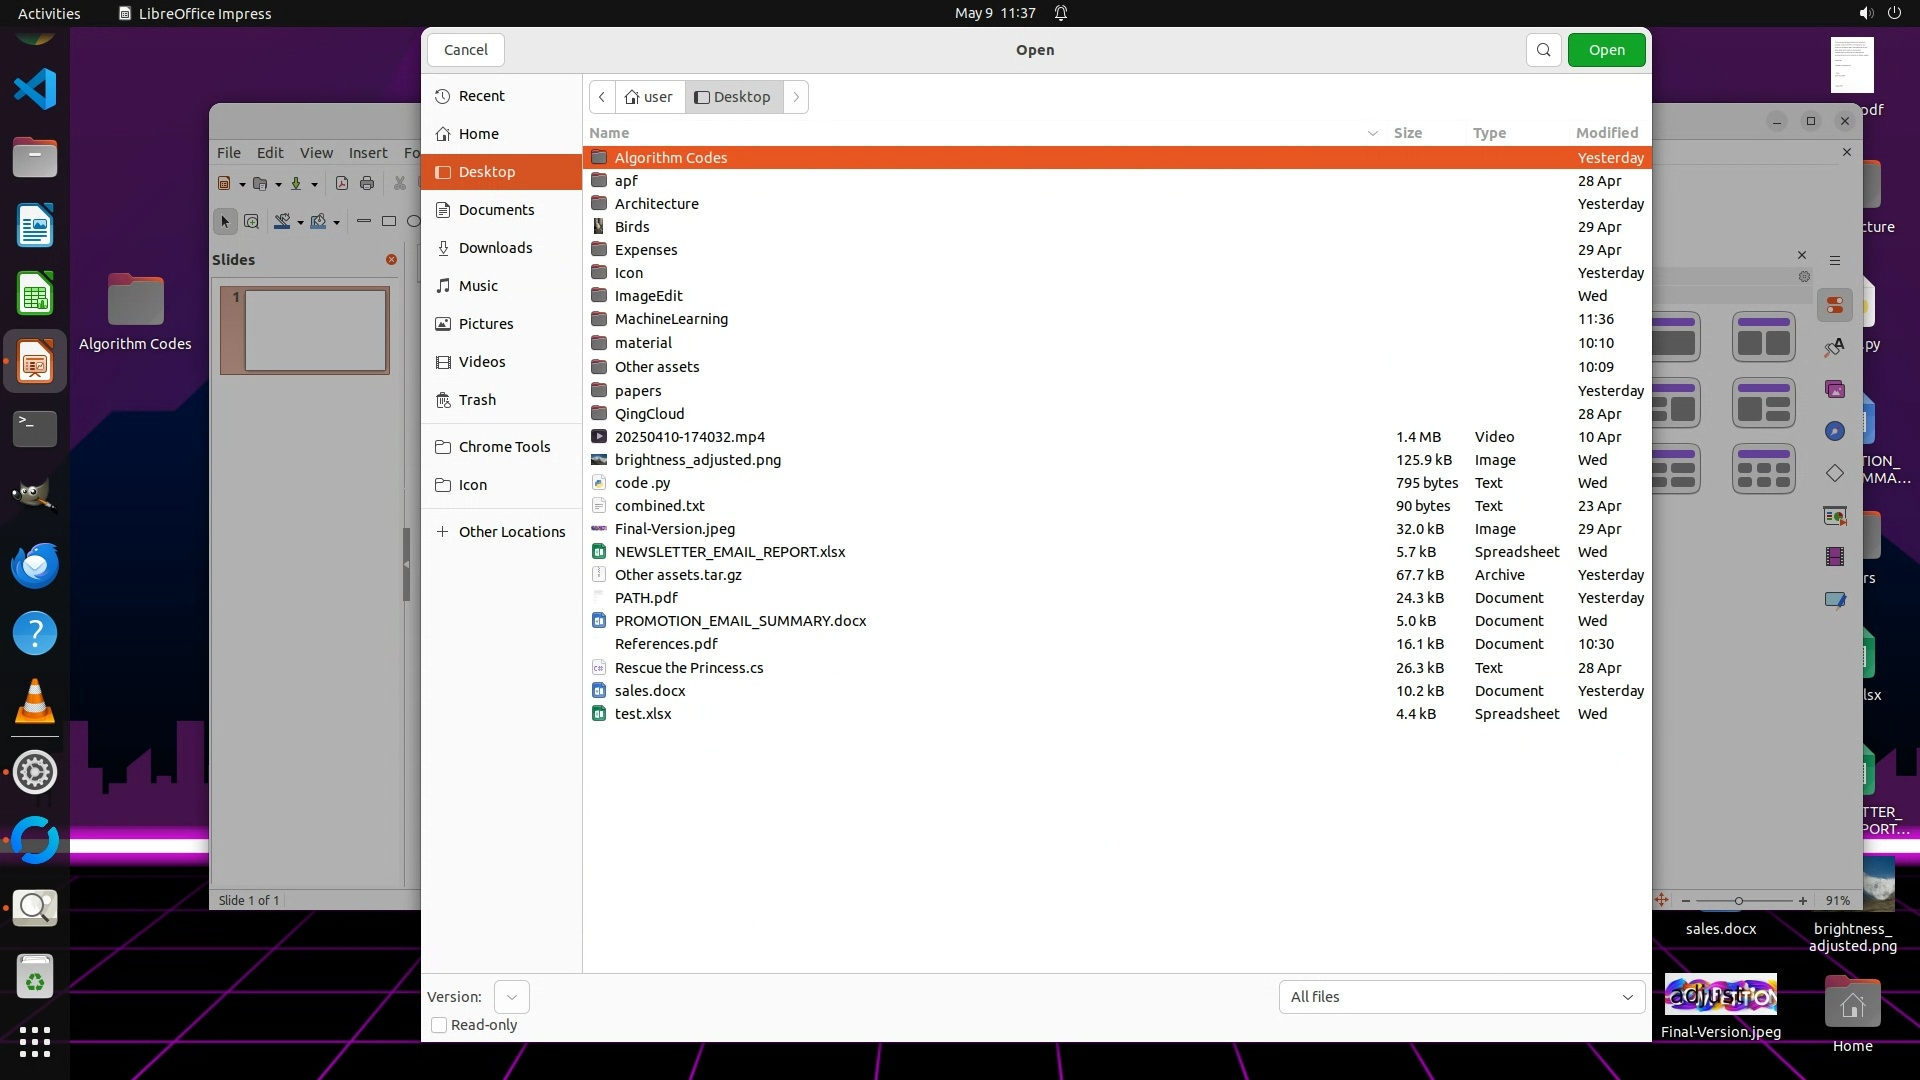Open the Trash location in sidebar
The height and width of the screenshot is (1080, 1920).
point(477,400)
